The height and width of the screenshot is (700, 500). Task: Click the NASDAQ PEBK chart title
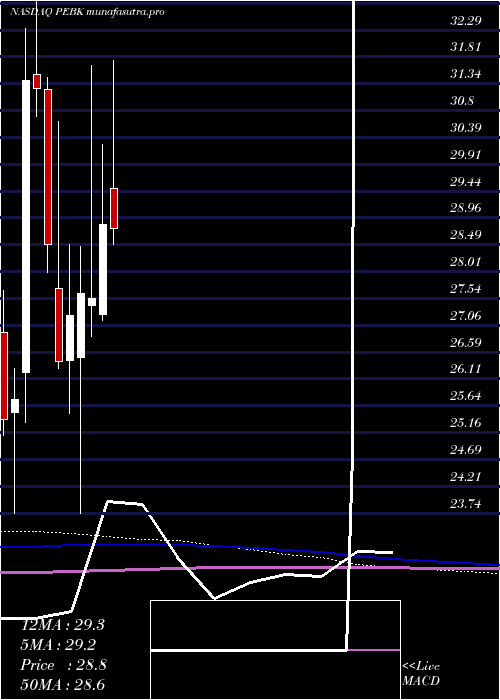click(87, 12)
